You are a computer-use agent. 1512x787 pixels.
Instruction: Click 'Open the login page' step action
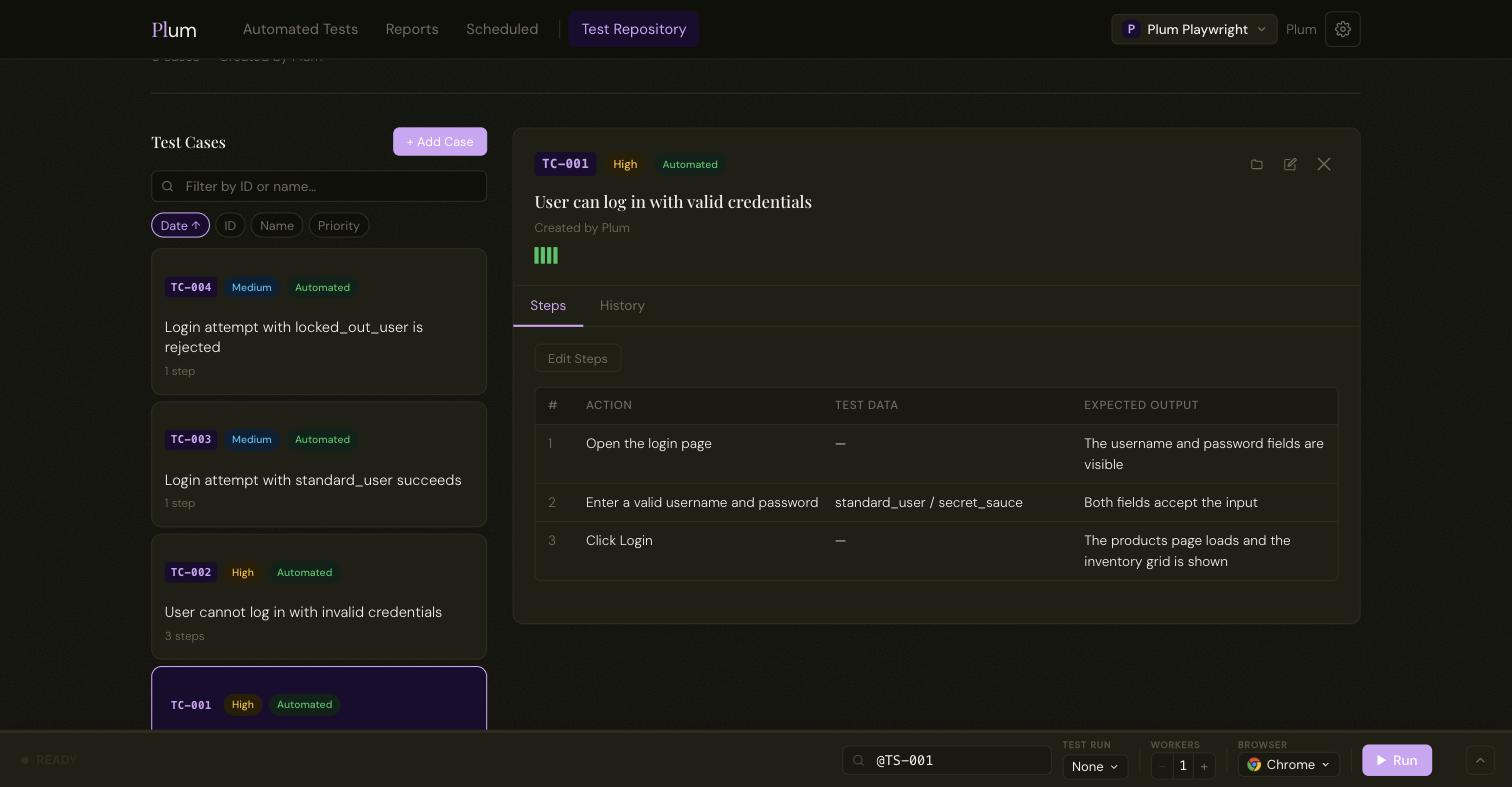[649, 443]
